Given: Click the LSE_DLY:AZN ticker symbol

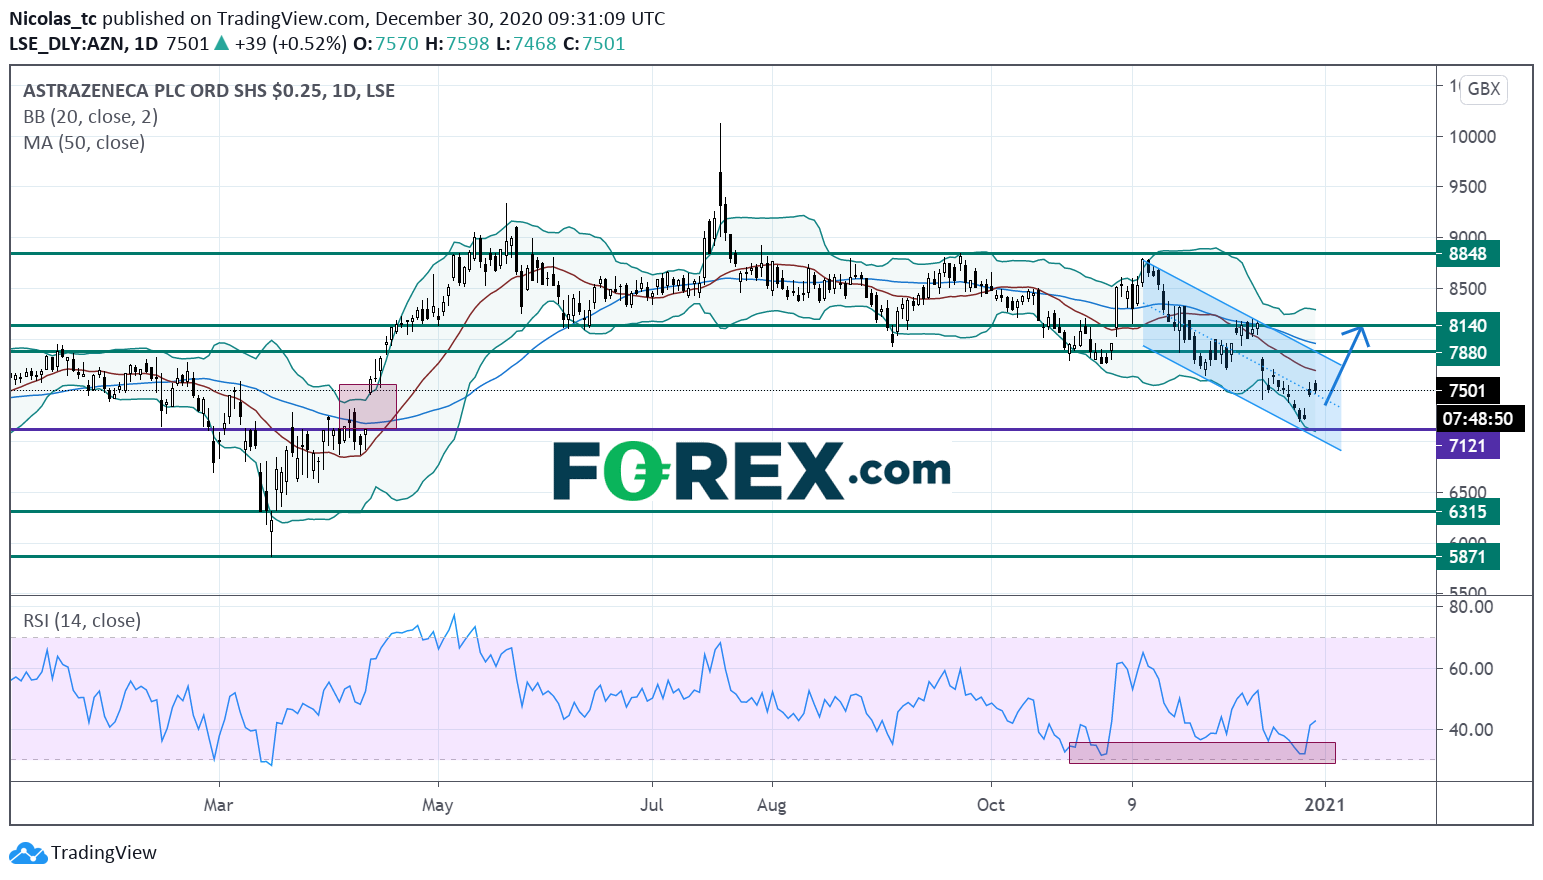Looking at the screenshot, I should 68,44.
